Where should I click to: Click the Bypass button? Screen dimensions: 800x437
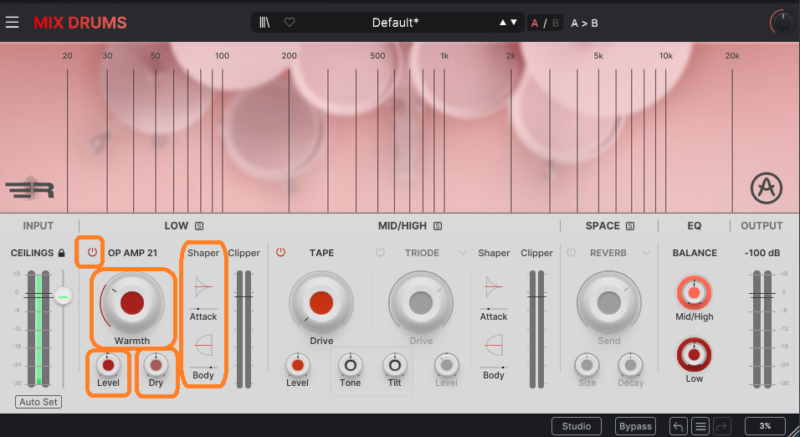(634, 425)
